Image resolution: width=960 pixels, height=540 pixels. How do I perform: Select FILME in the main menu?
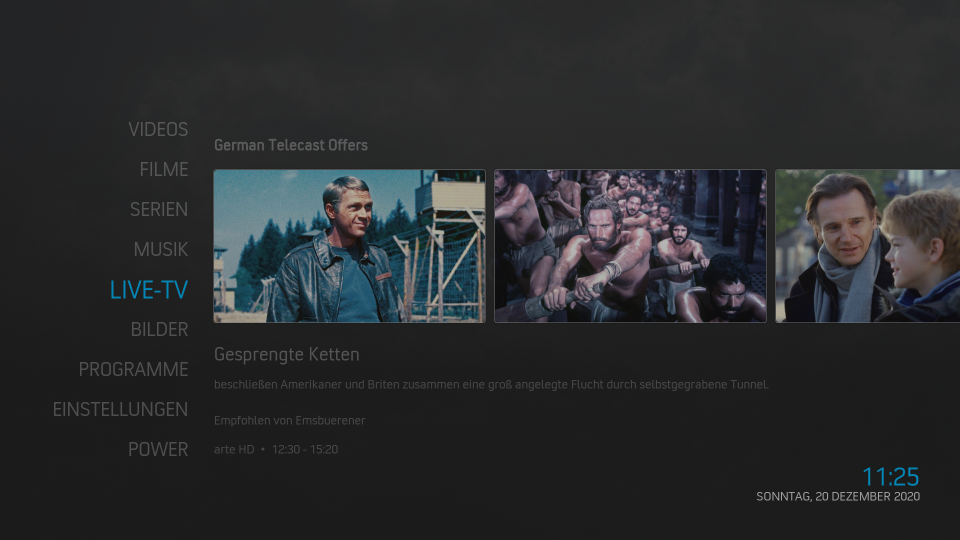click(163, 170)
